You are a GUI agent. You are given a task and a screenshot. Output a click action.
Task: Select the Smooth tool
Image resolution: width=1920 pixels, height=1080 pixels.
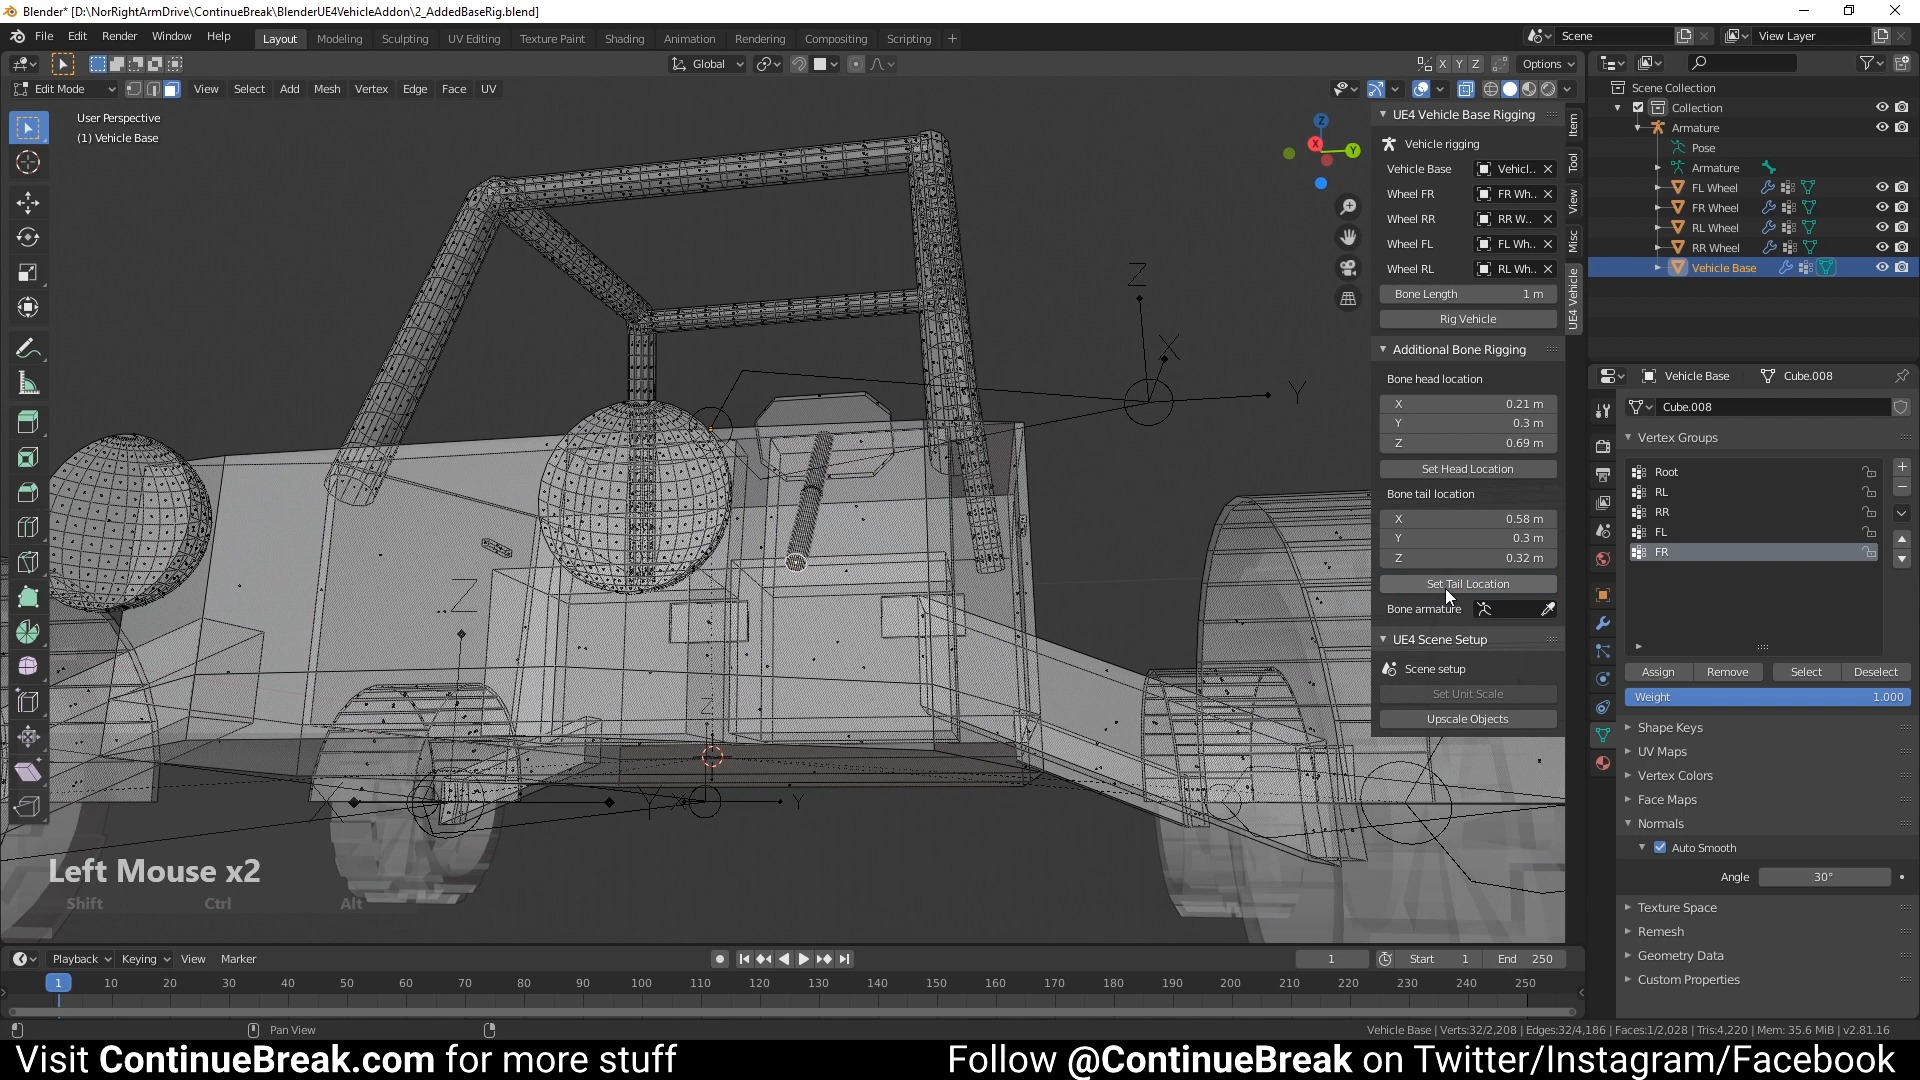tap(28, 667)
